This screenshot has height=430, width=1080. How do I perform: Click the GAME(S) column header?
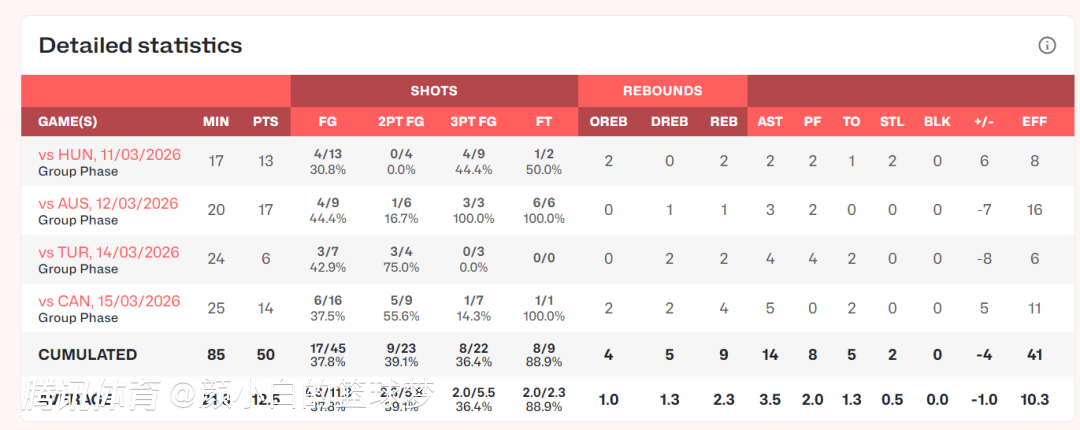coord(68,121)
